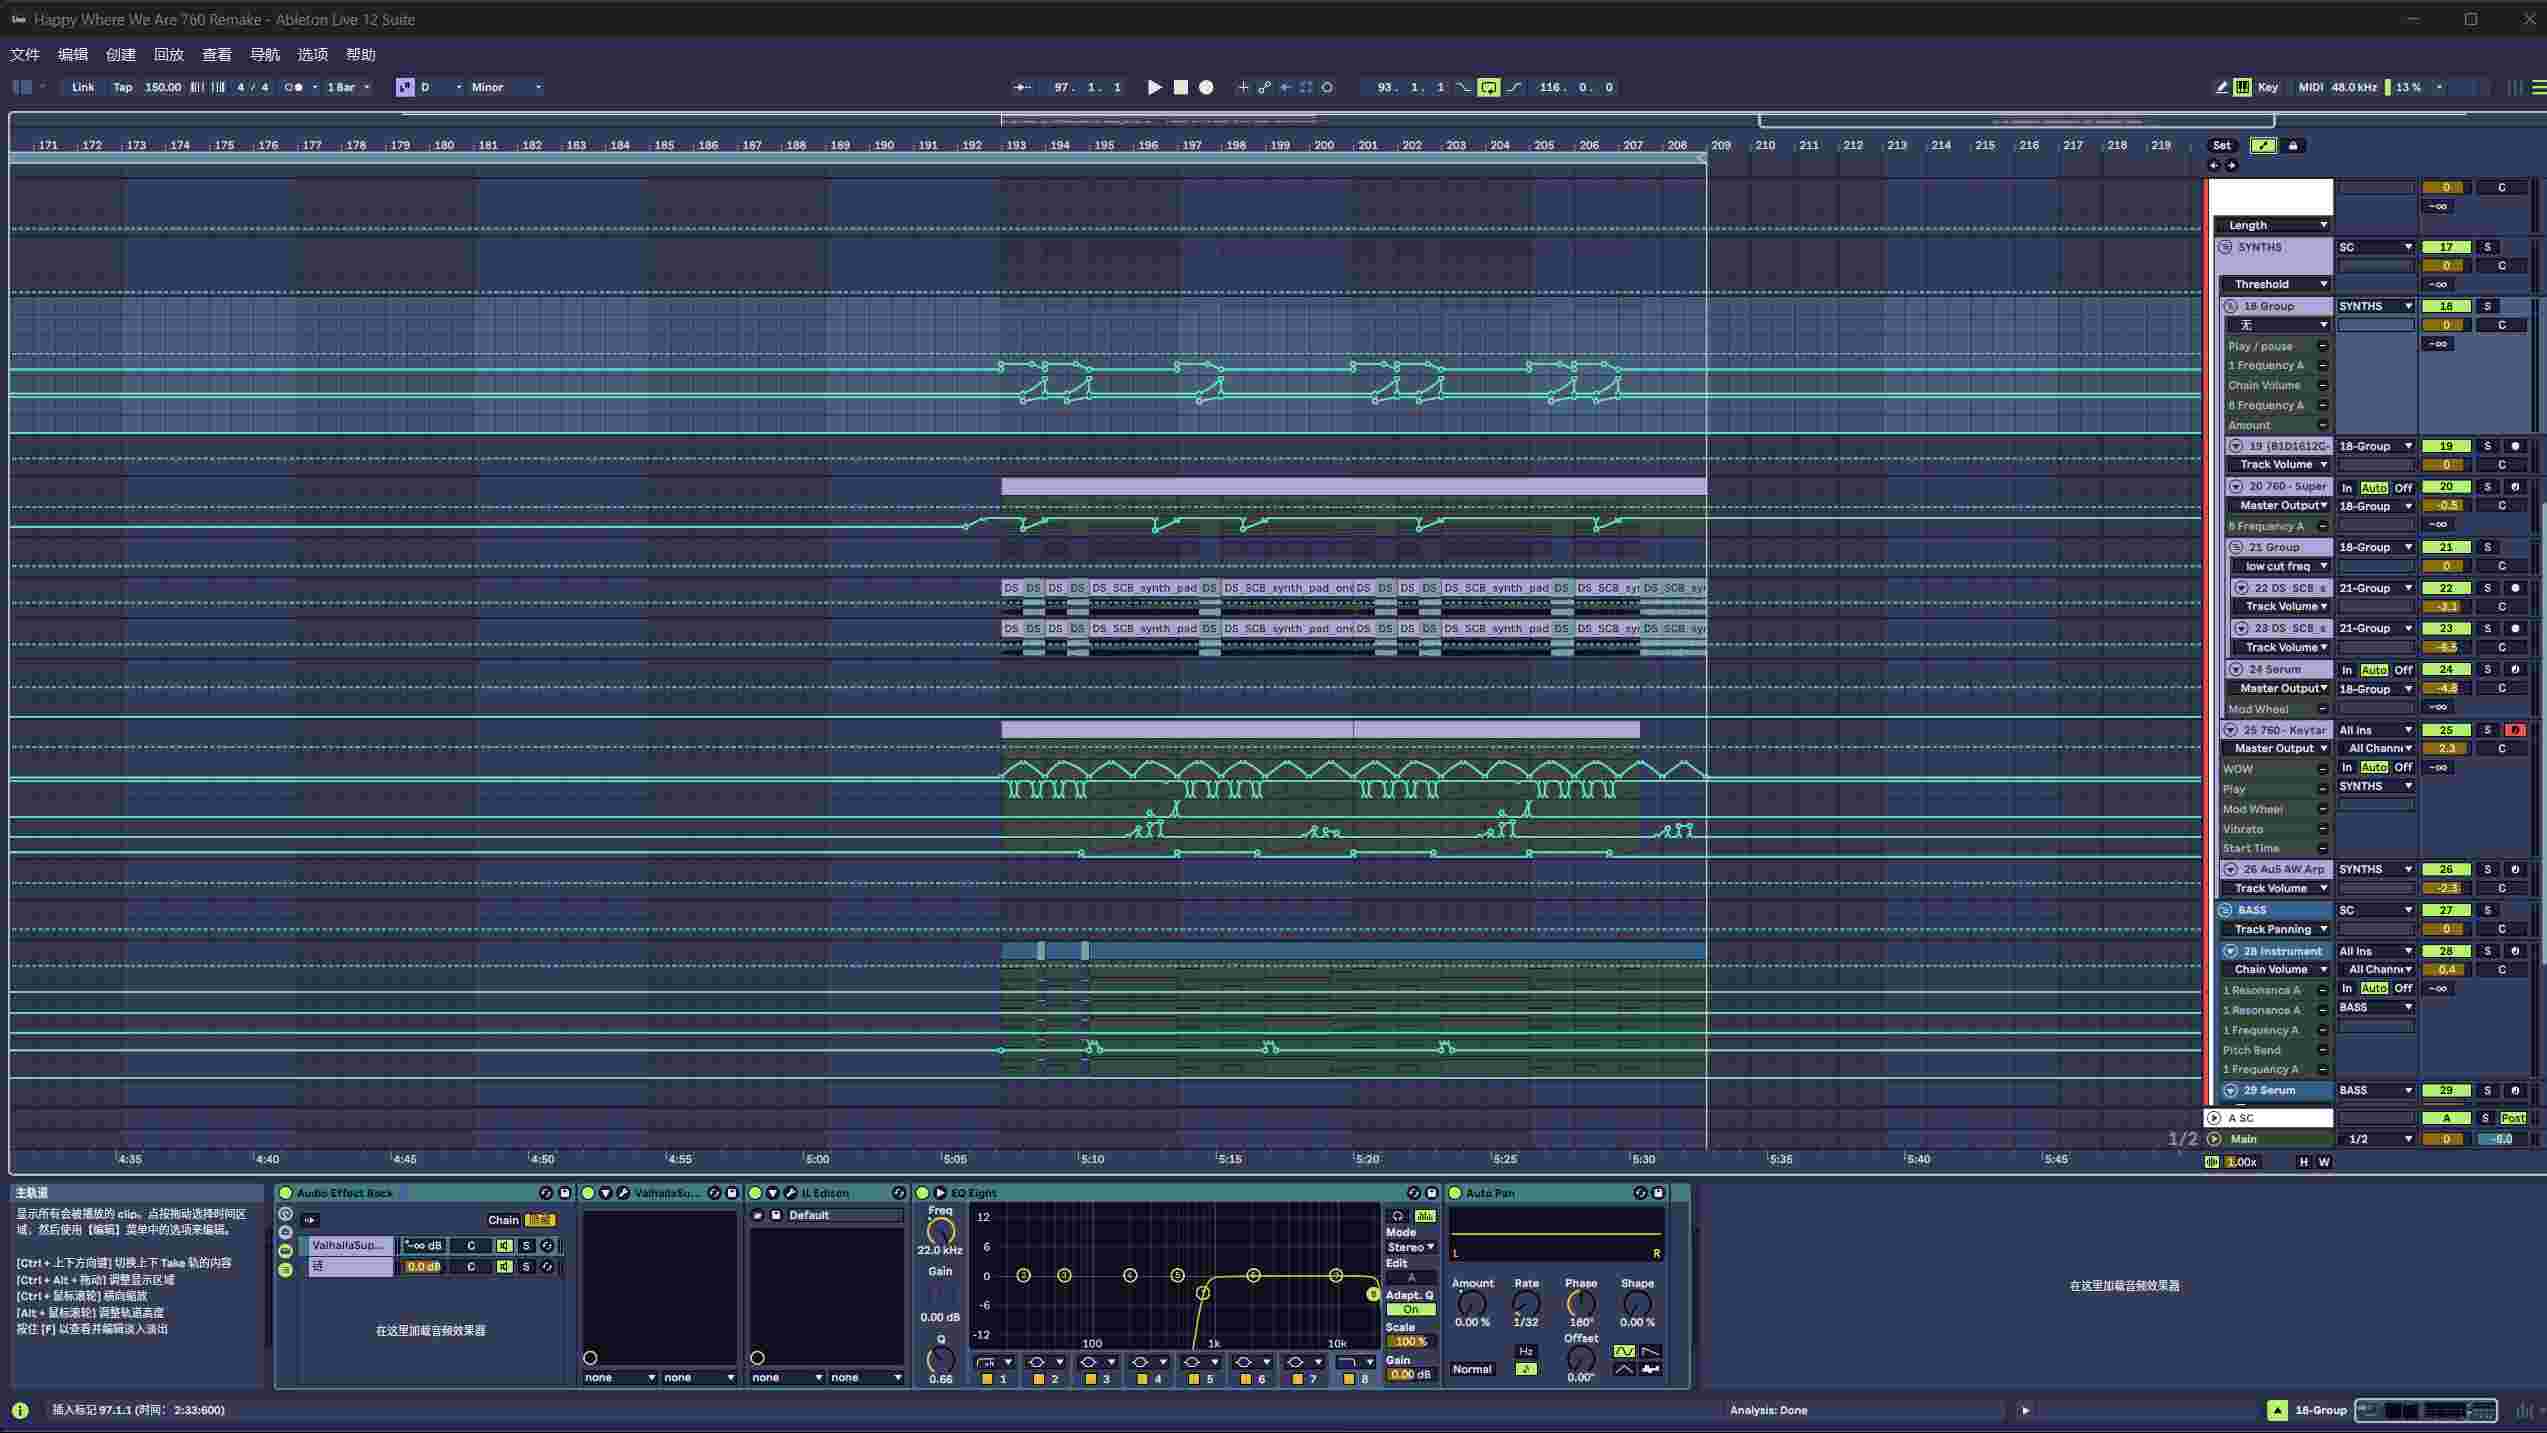Click the Auto Pan Amount knob
This screenshot has height=1433, width=2547.
click(x=1472, y=1303)
